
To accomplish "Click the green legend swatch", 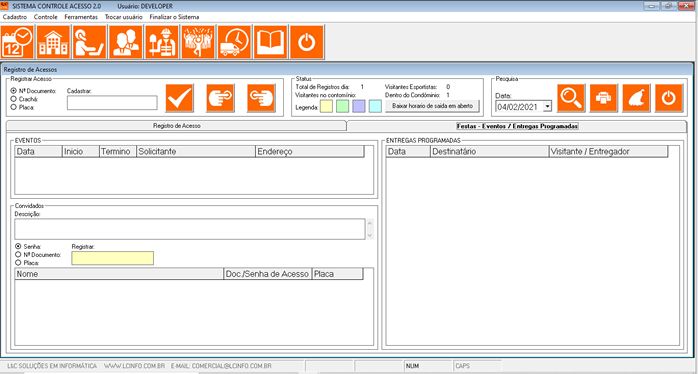I will (x=342, y=106).
